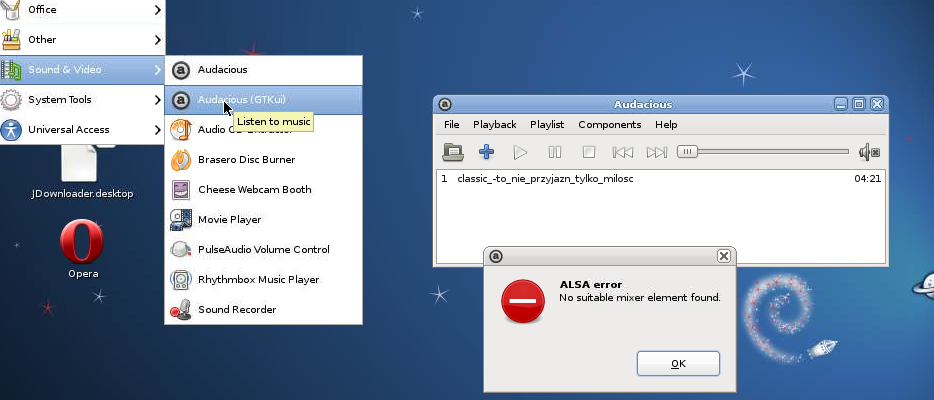
Task: Expand the System Tools category
Action: (82, 99)
